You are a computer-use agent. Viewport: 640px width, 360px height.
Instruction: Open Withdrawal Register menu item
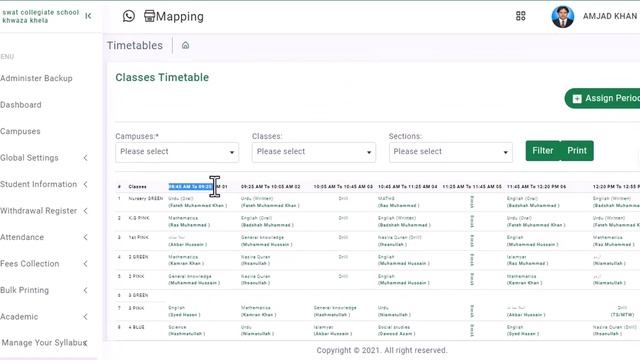tap(38, 211)
